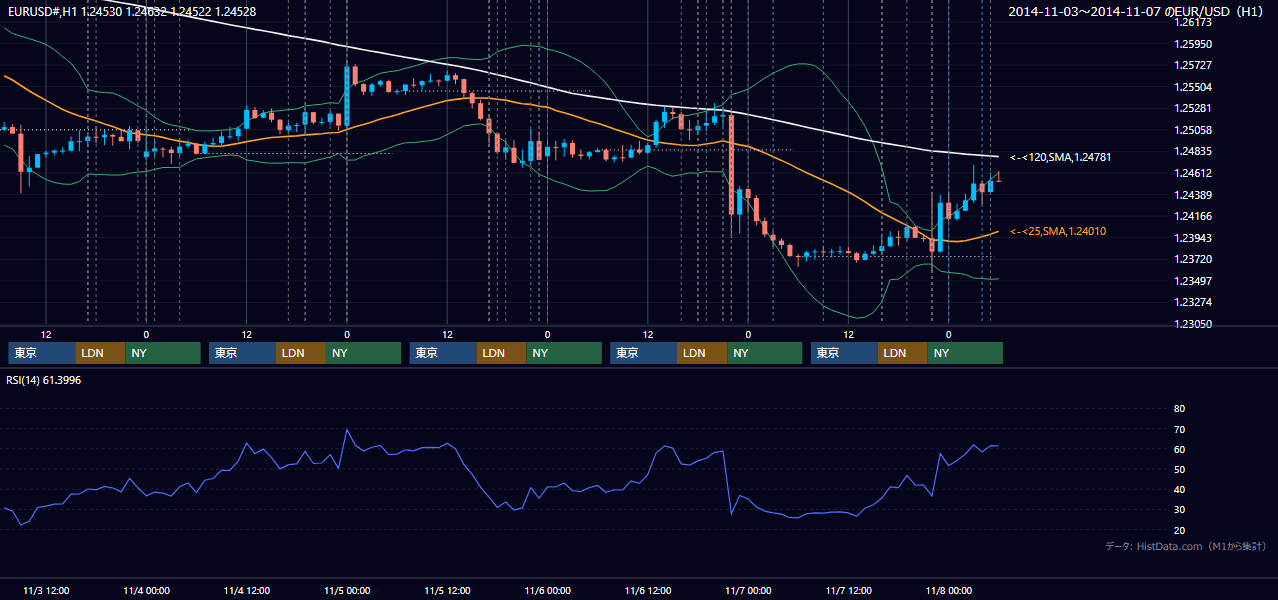Click the leftmost 東京 session block
This screenshot has height=600, width=1278.
pyautogui.click(x=42, y=353)
